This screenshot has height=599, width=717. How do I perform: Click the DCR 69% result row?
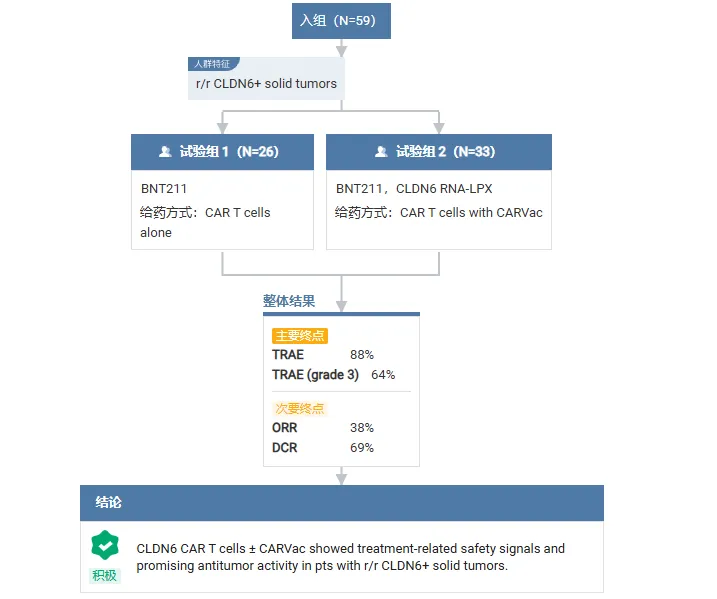click(323, 448)
